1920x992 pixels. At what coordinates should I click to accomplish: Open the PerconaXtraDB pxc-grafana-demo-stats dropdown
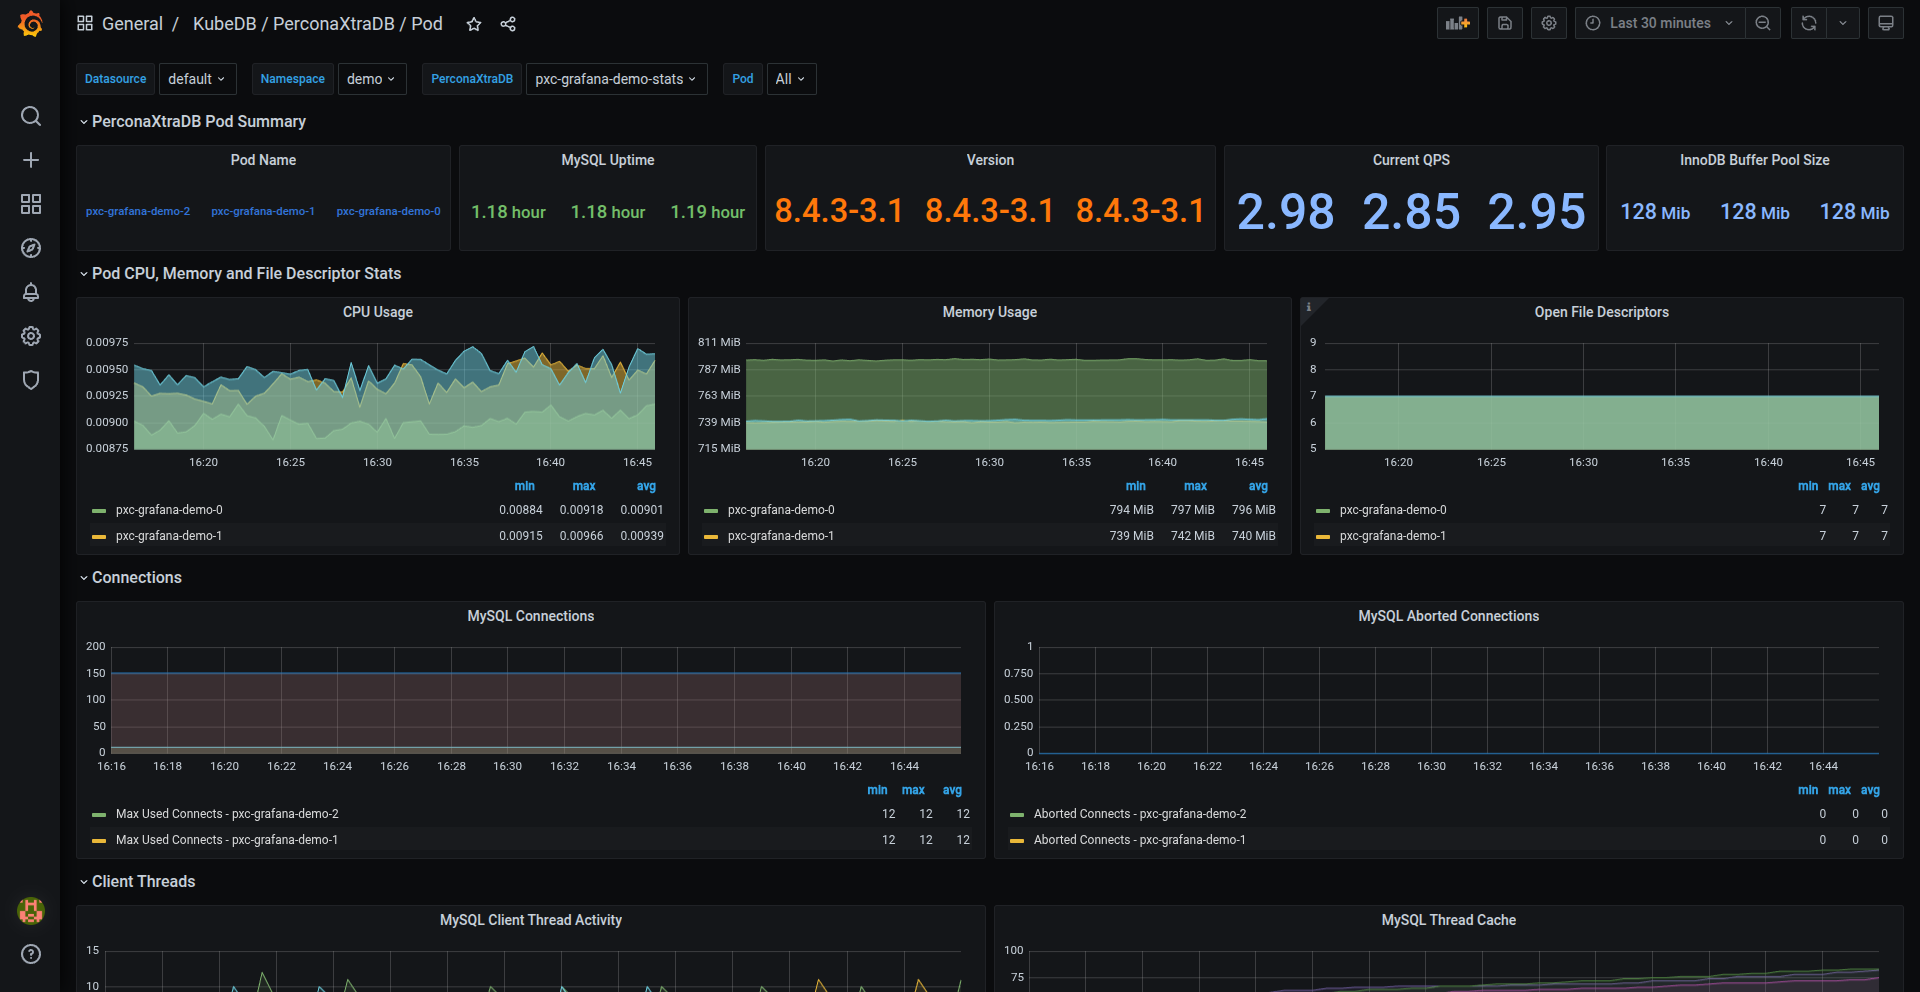click(x=616, y=79)
